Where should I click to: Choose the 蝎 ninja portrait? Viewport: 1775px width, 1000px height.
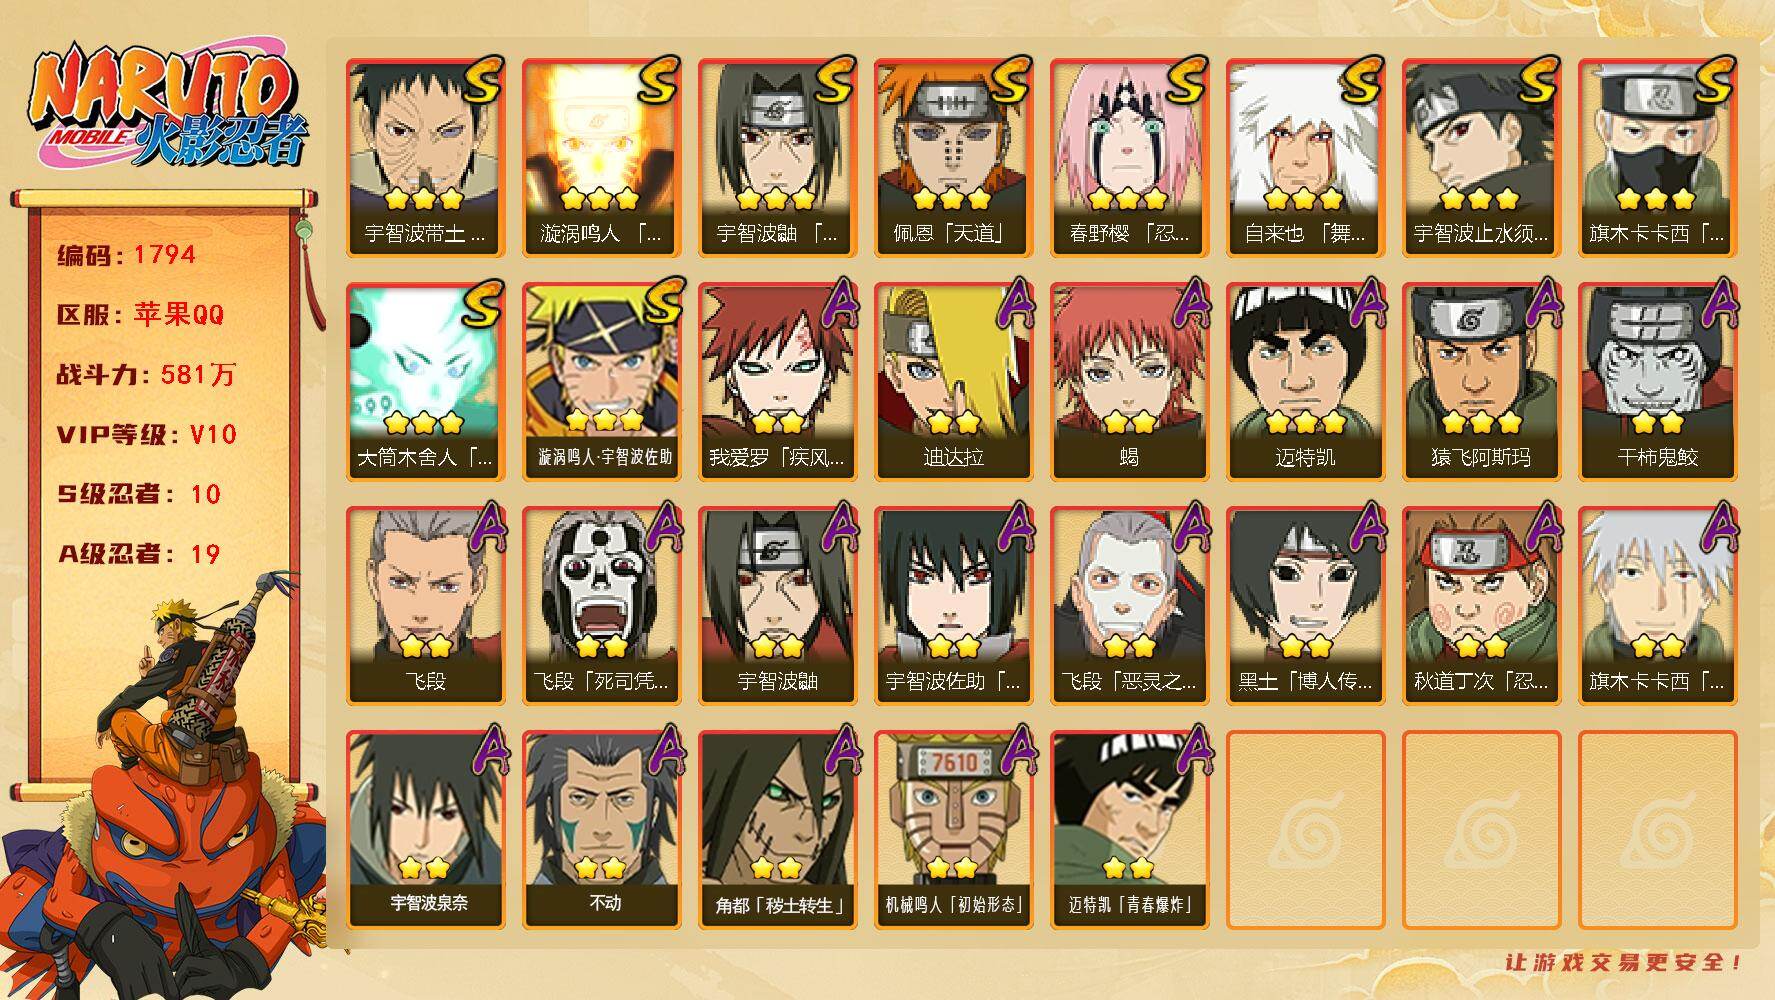point(1129,381)
